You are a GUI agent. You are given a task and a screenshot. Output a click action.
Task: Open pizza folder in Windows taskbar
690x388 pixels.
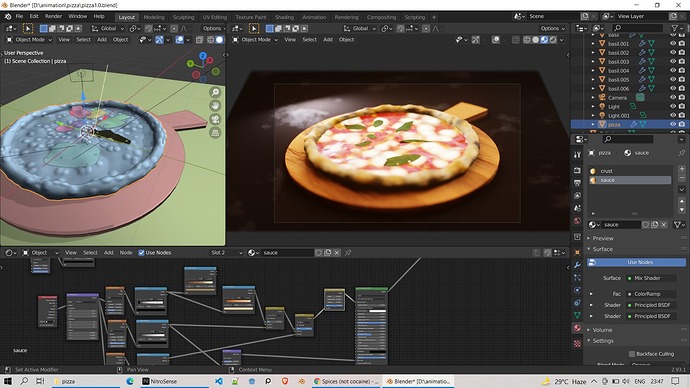(x=87, y=381)
